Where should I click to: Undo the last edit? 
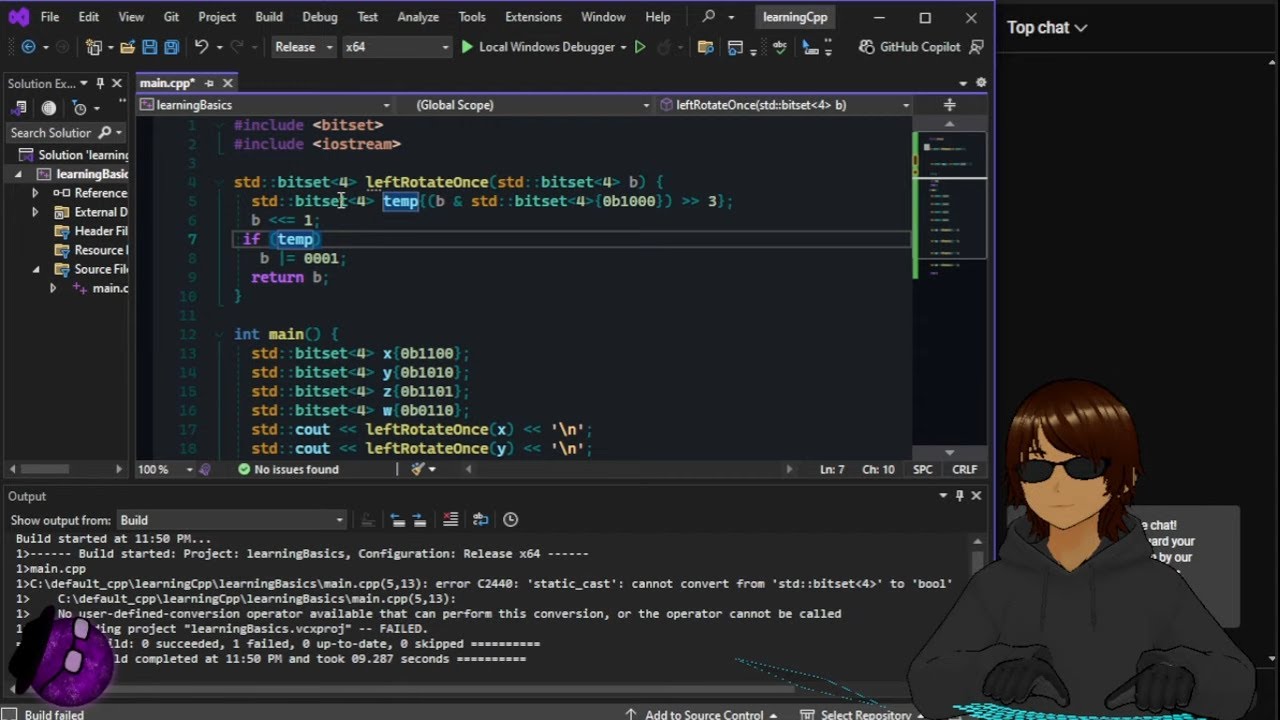(201, 47)
